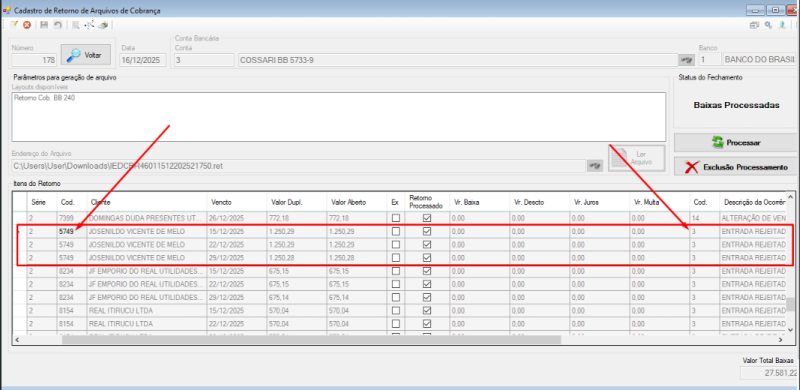Select JOSENILDO VICENTE DE MELO cell due 22/12/2025

coord(147,245)
